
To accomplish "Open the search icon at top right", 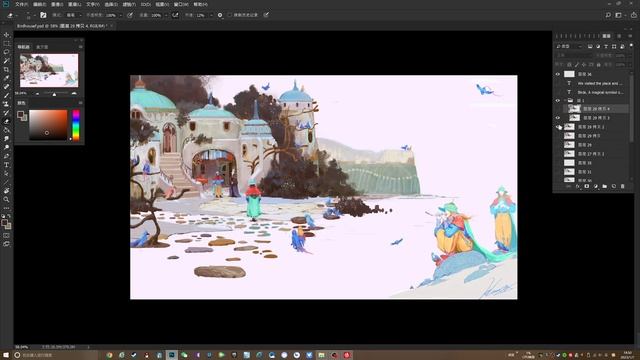I will tap(608, 15).
